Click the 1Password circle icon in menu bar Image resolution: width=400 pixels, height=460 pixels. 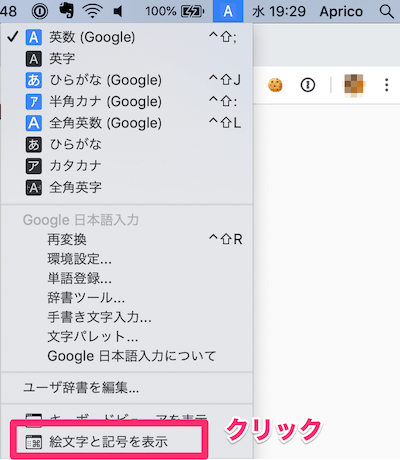pyautogui.click(x=40, y=12)
